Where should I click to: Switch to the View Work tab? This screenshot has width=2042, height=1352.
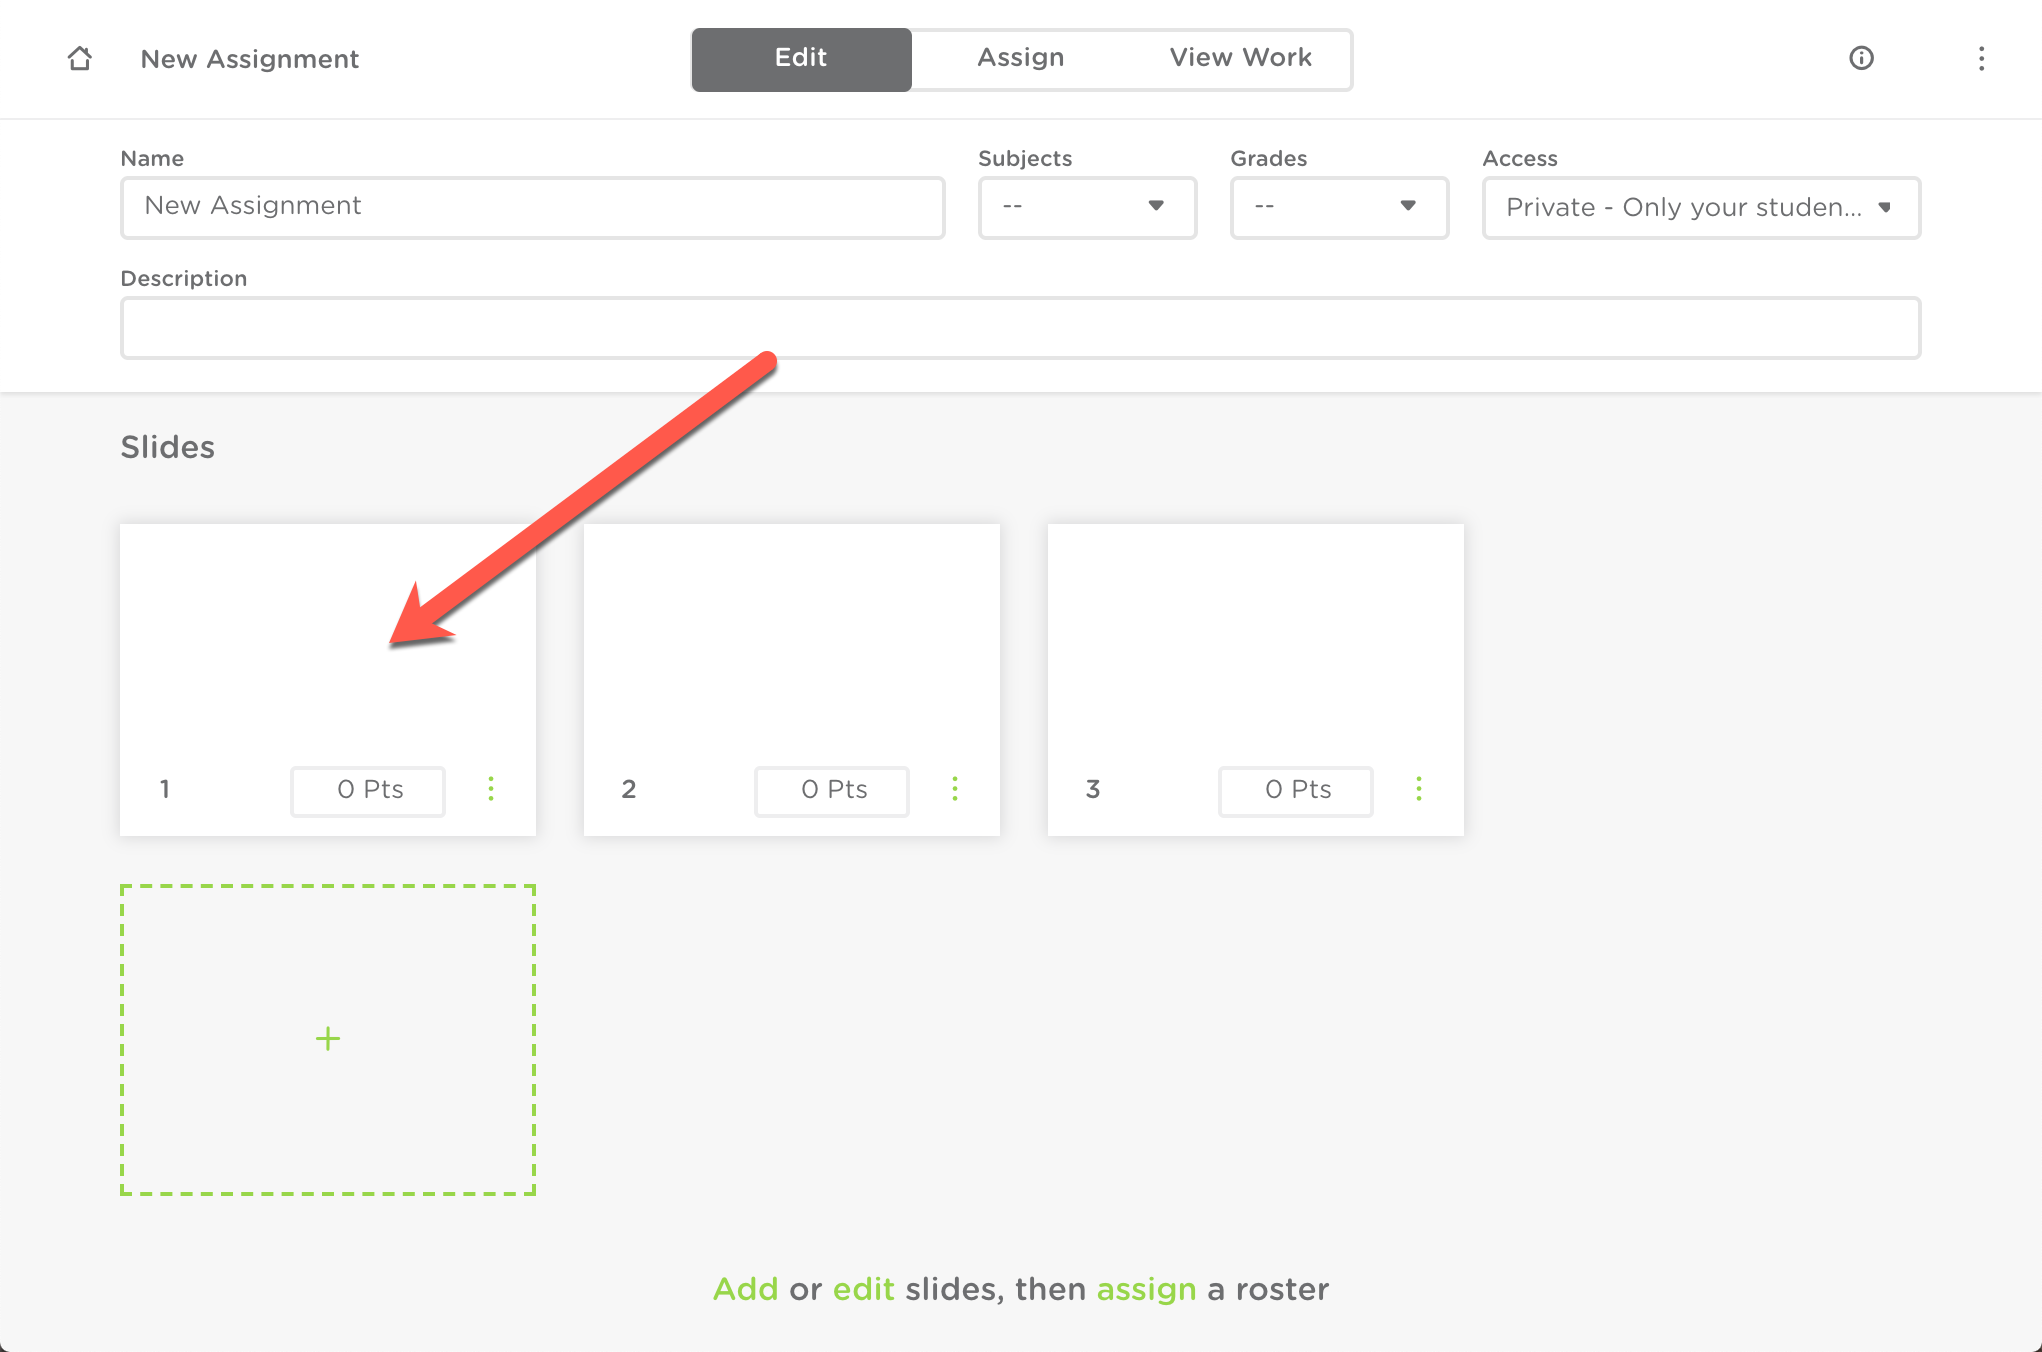point(1241,59)
